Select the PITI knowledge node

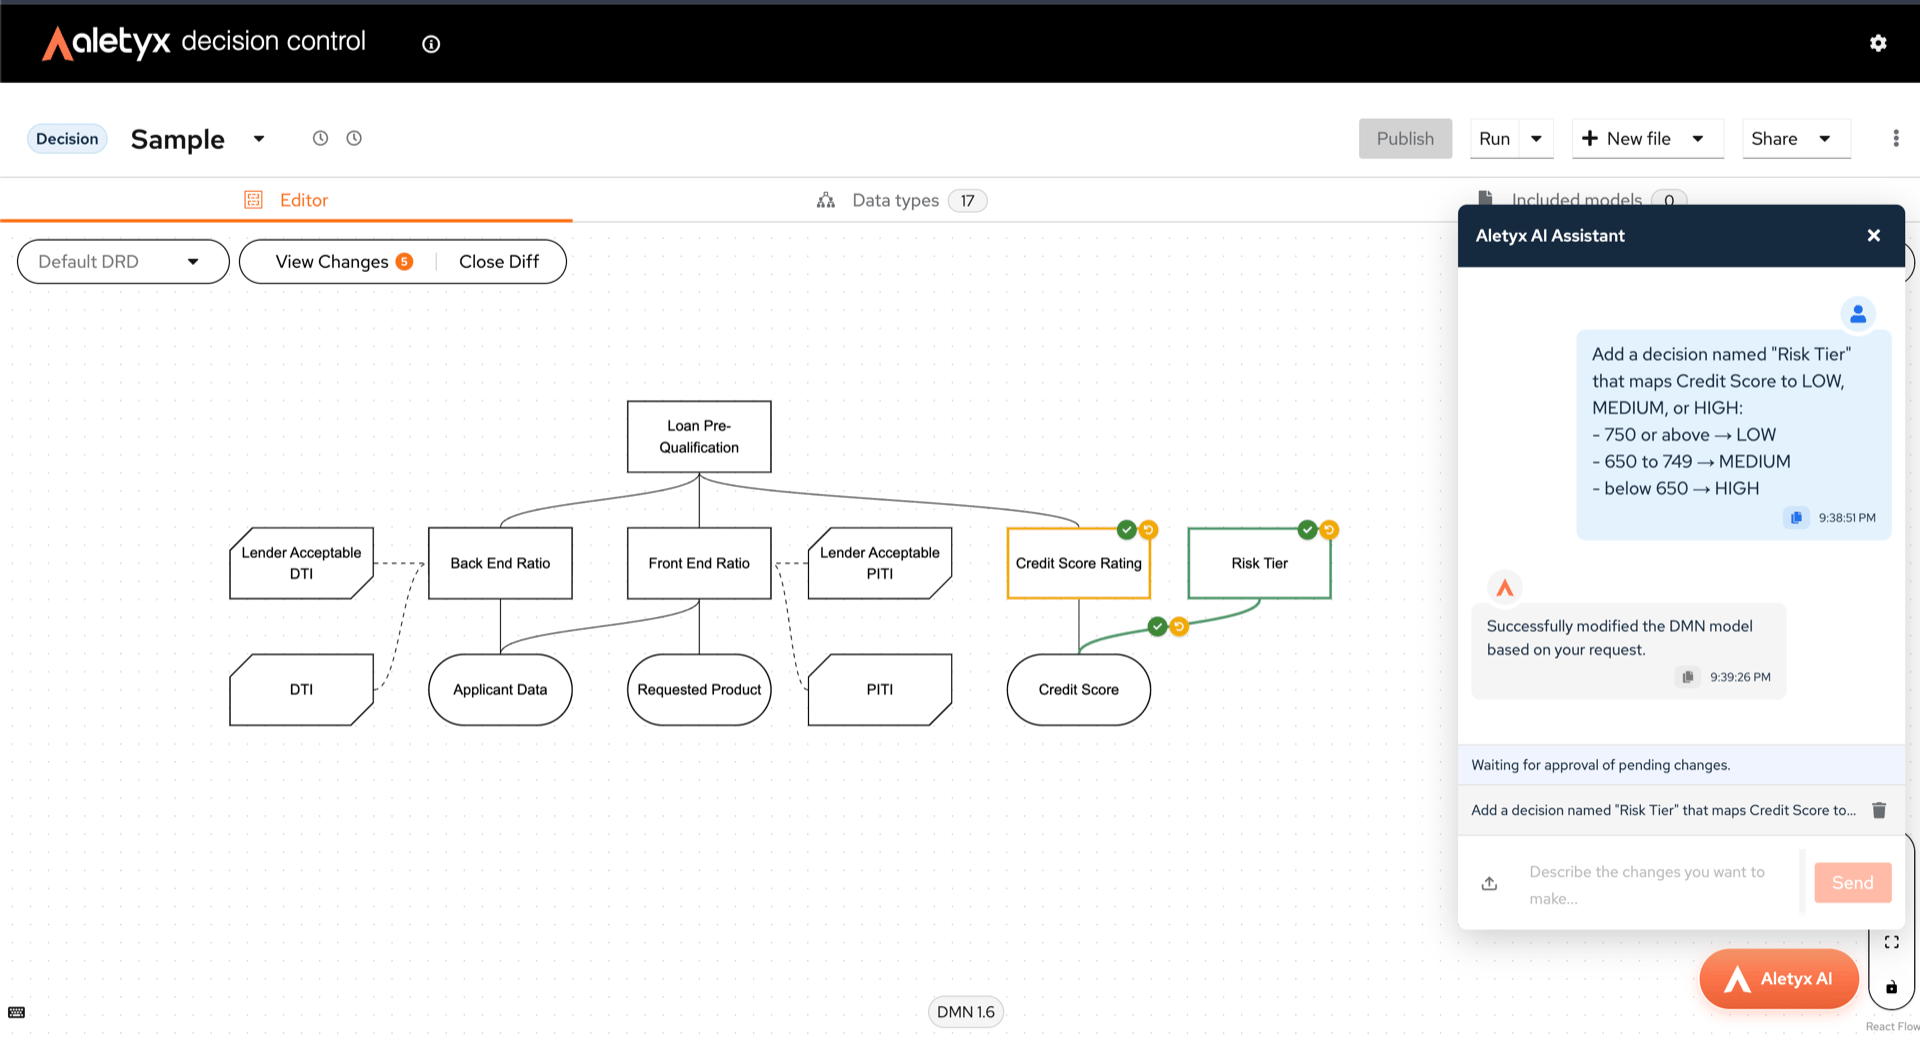pos(879,689)
